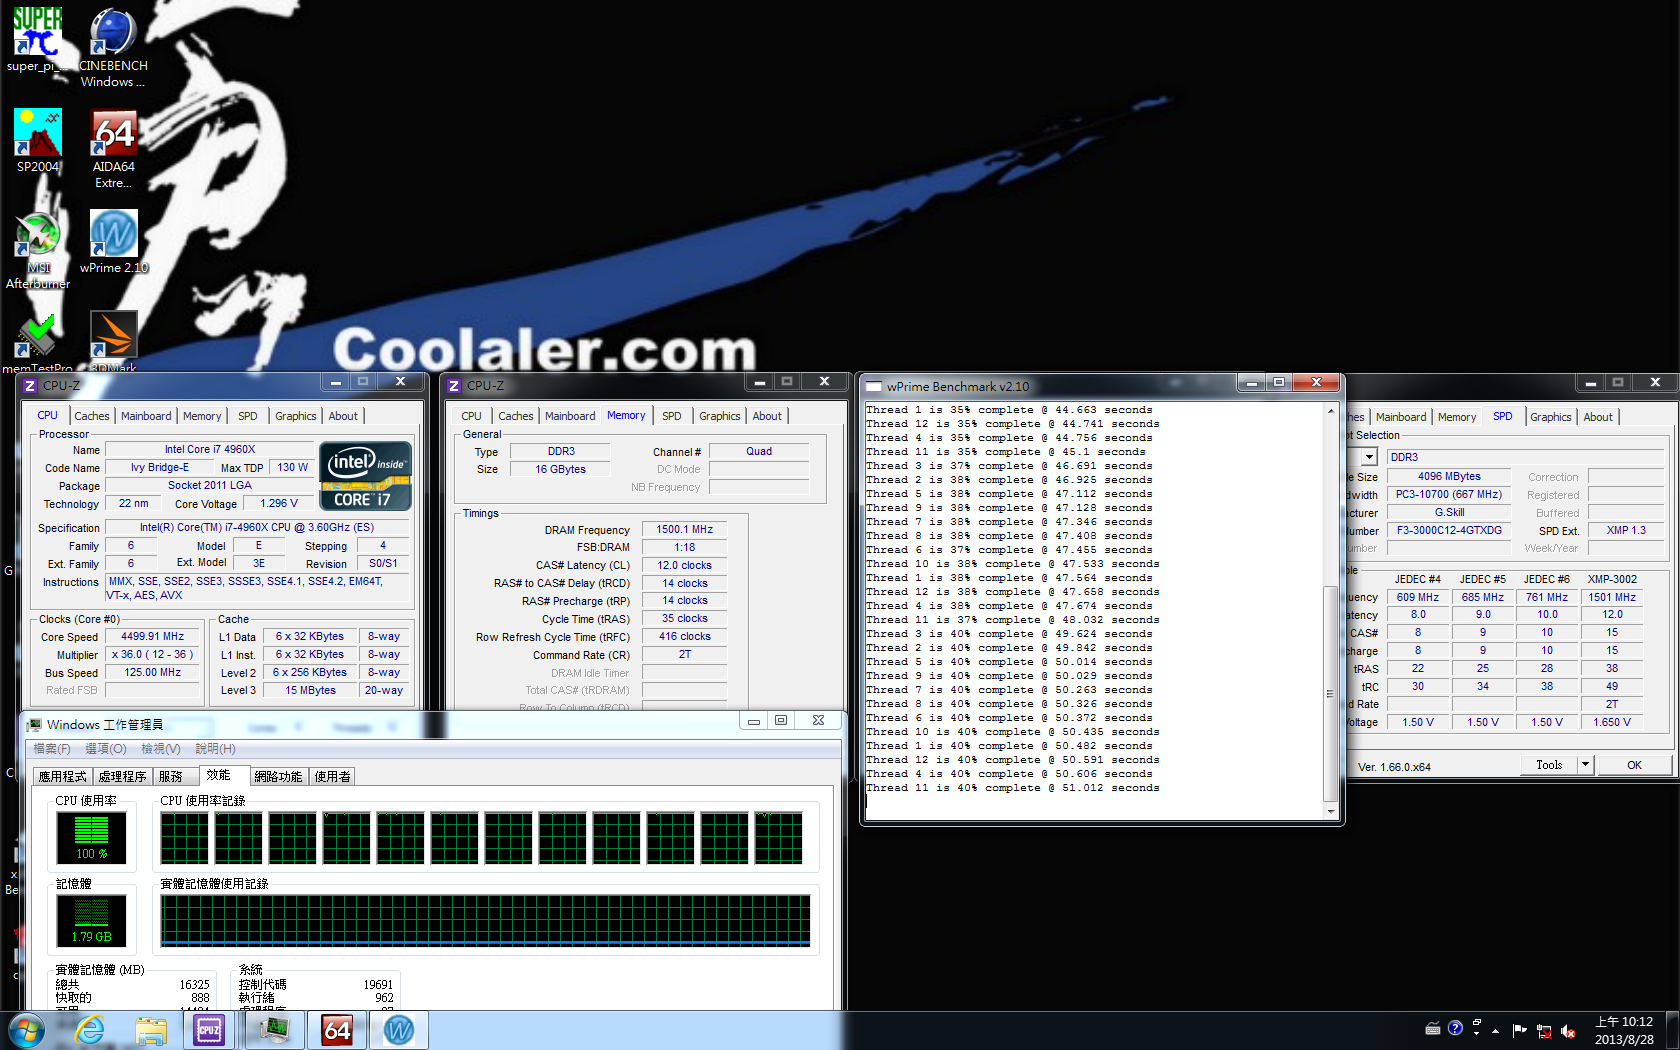The image size is (1680, 1050).
Task: Open the CINEBENCH Windows desktop shortcut
Action: [x=113, y=47]
